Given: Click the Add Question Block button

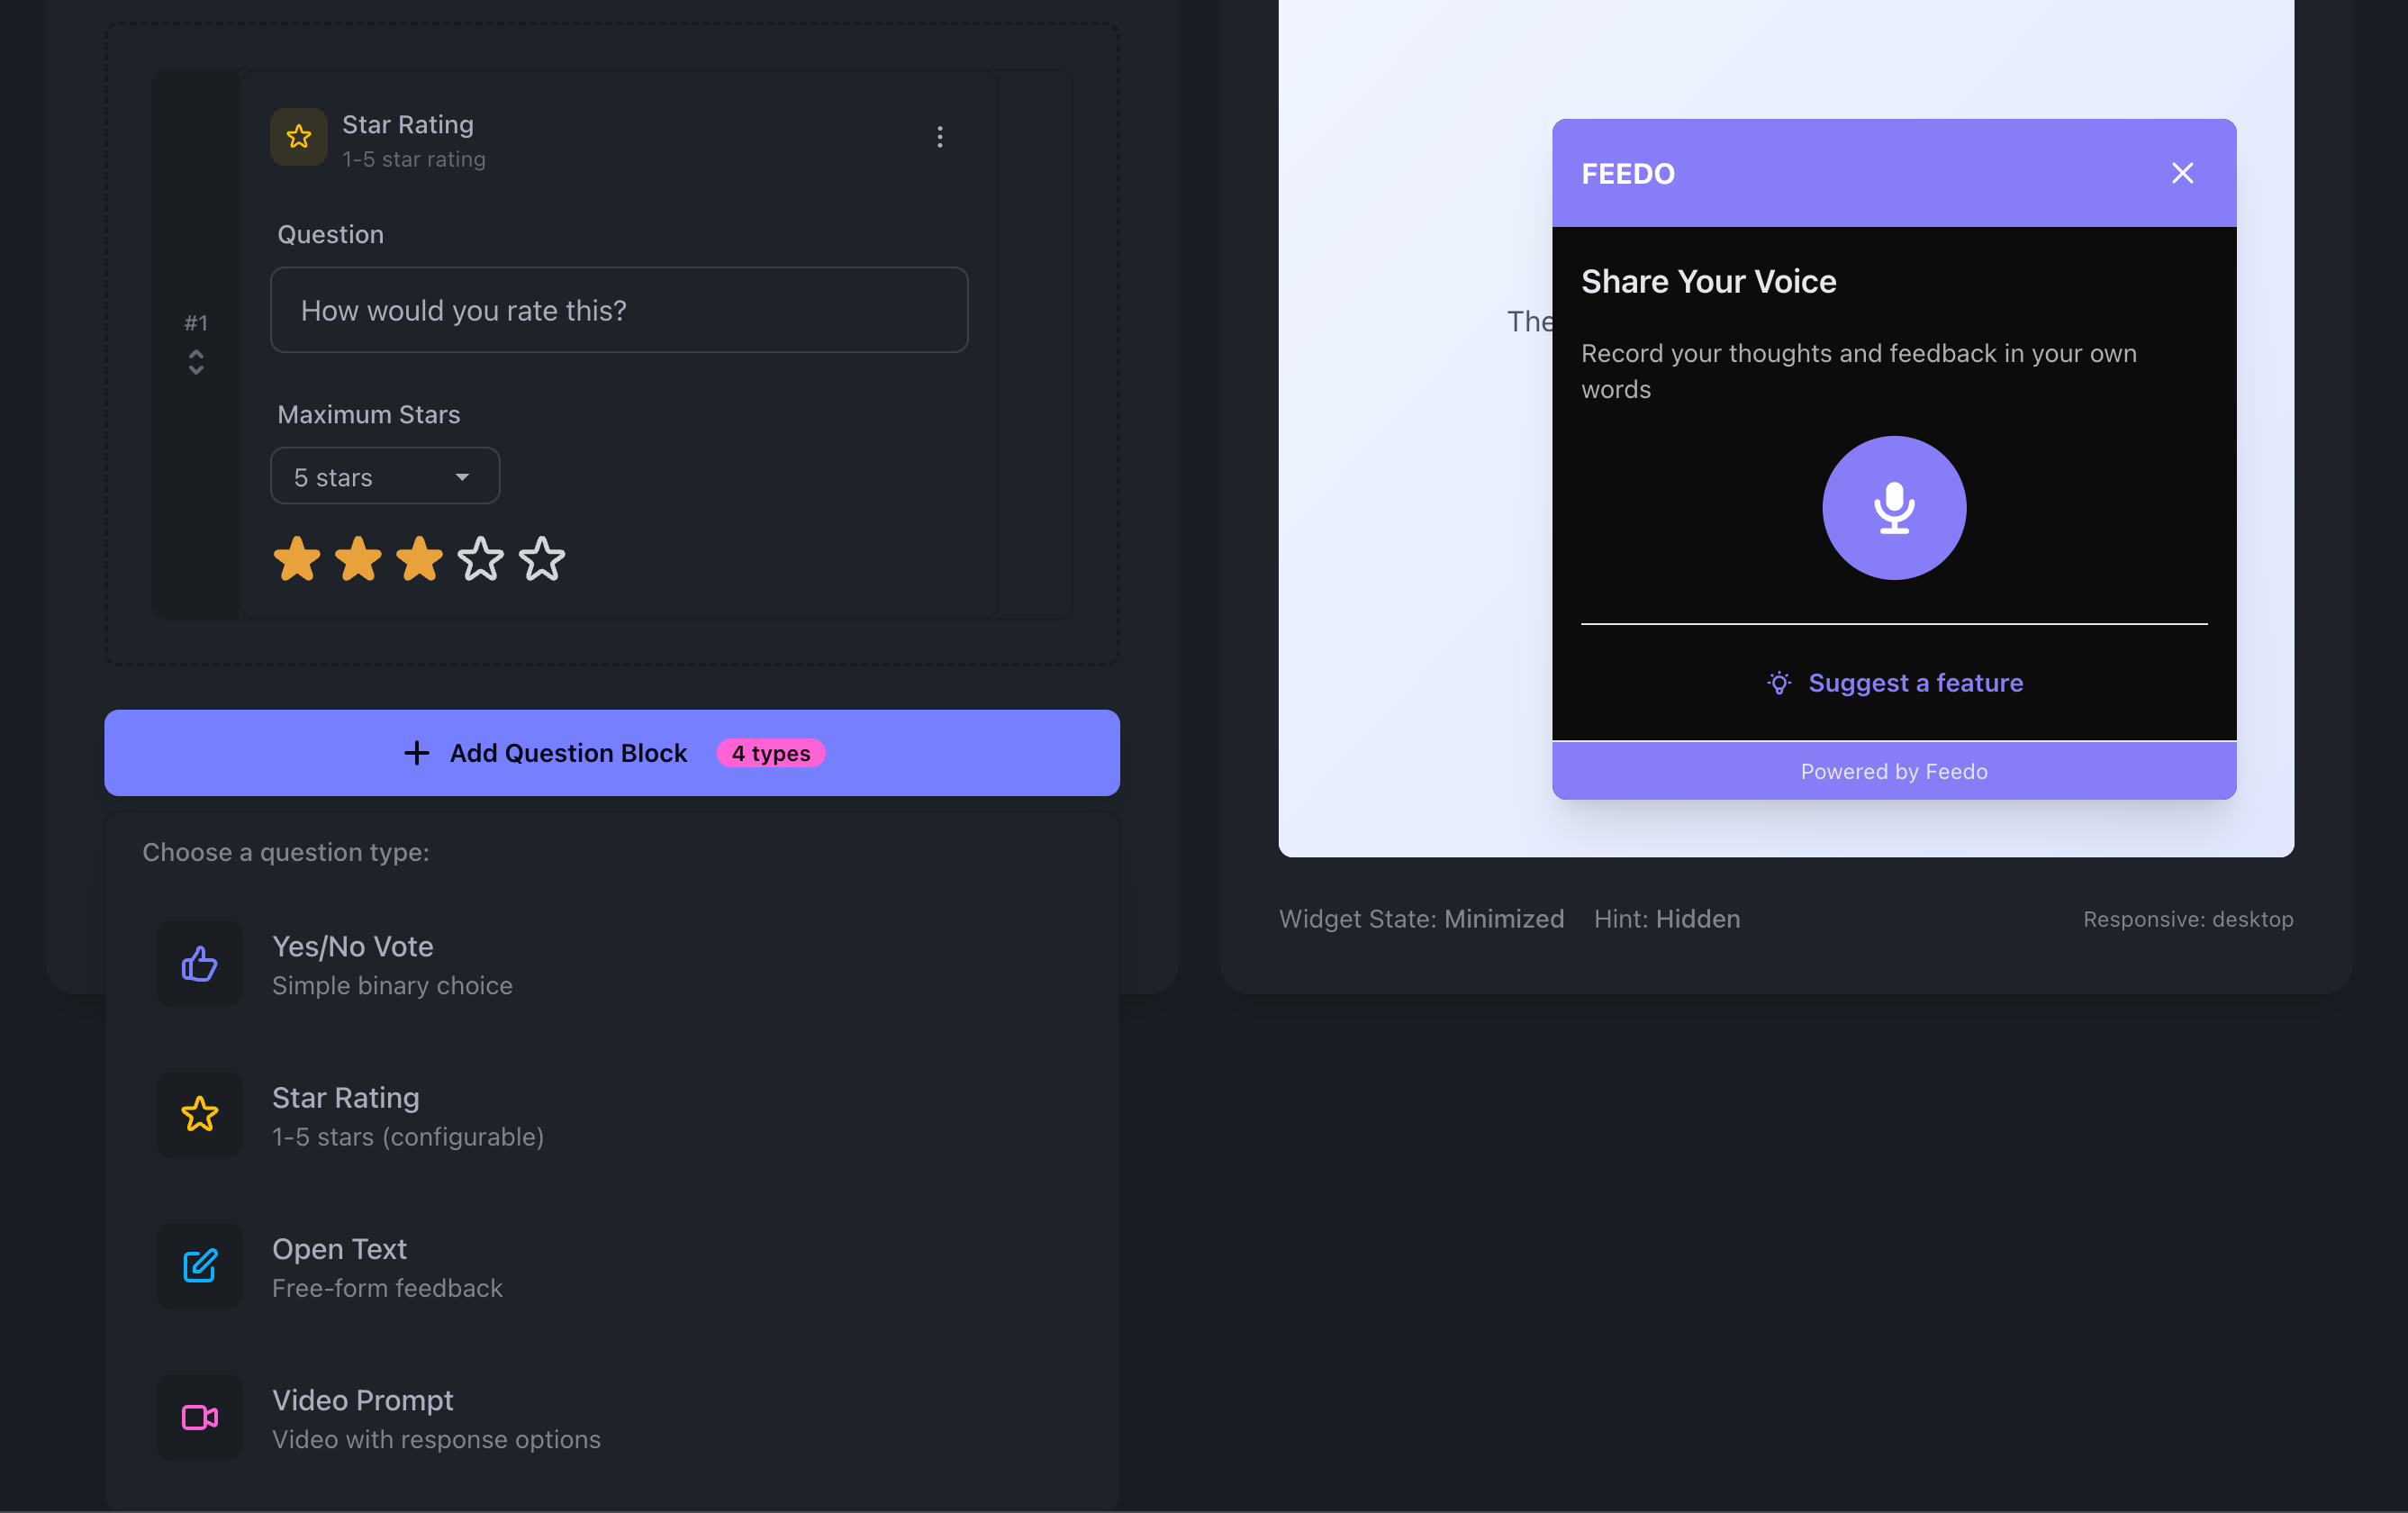Looking at the screenshot, I should click(611, 753).
